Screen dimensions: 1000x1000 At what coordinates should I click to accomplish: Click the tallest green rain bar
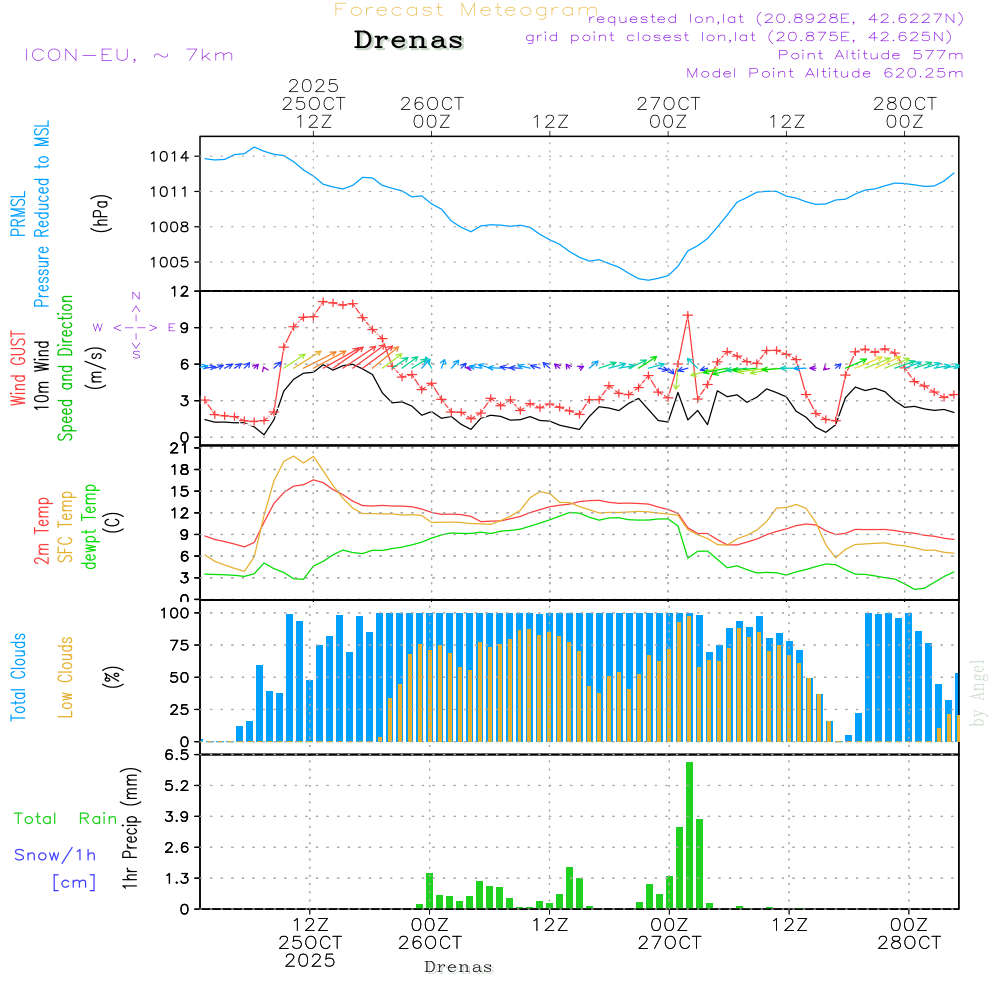pos(689,835)
